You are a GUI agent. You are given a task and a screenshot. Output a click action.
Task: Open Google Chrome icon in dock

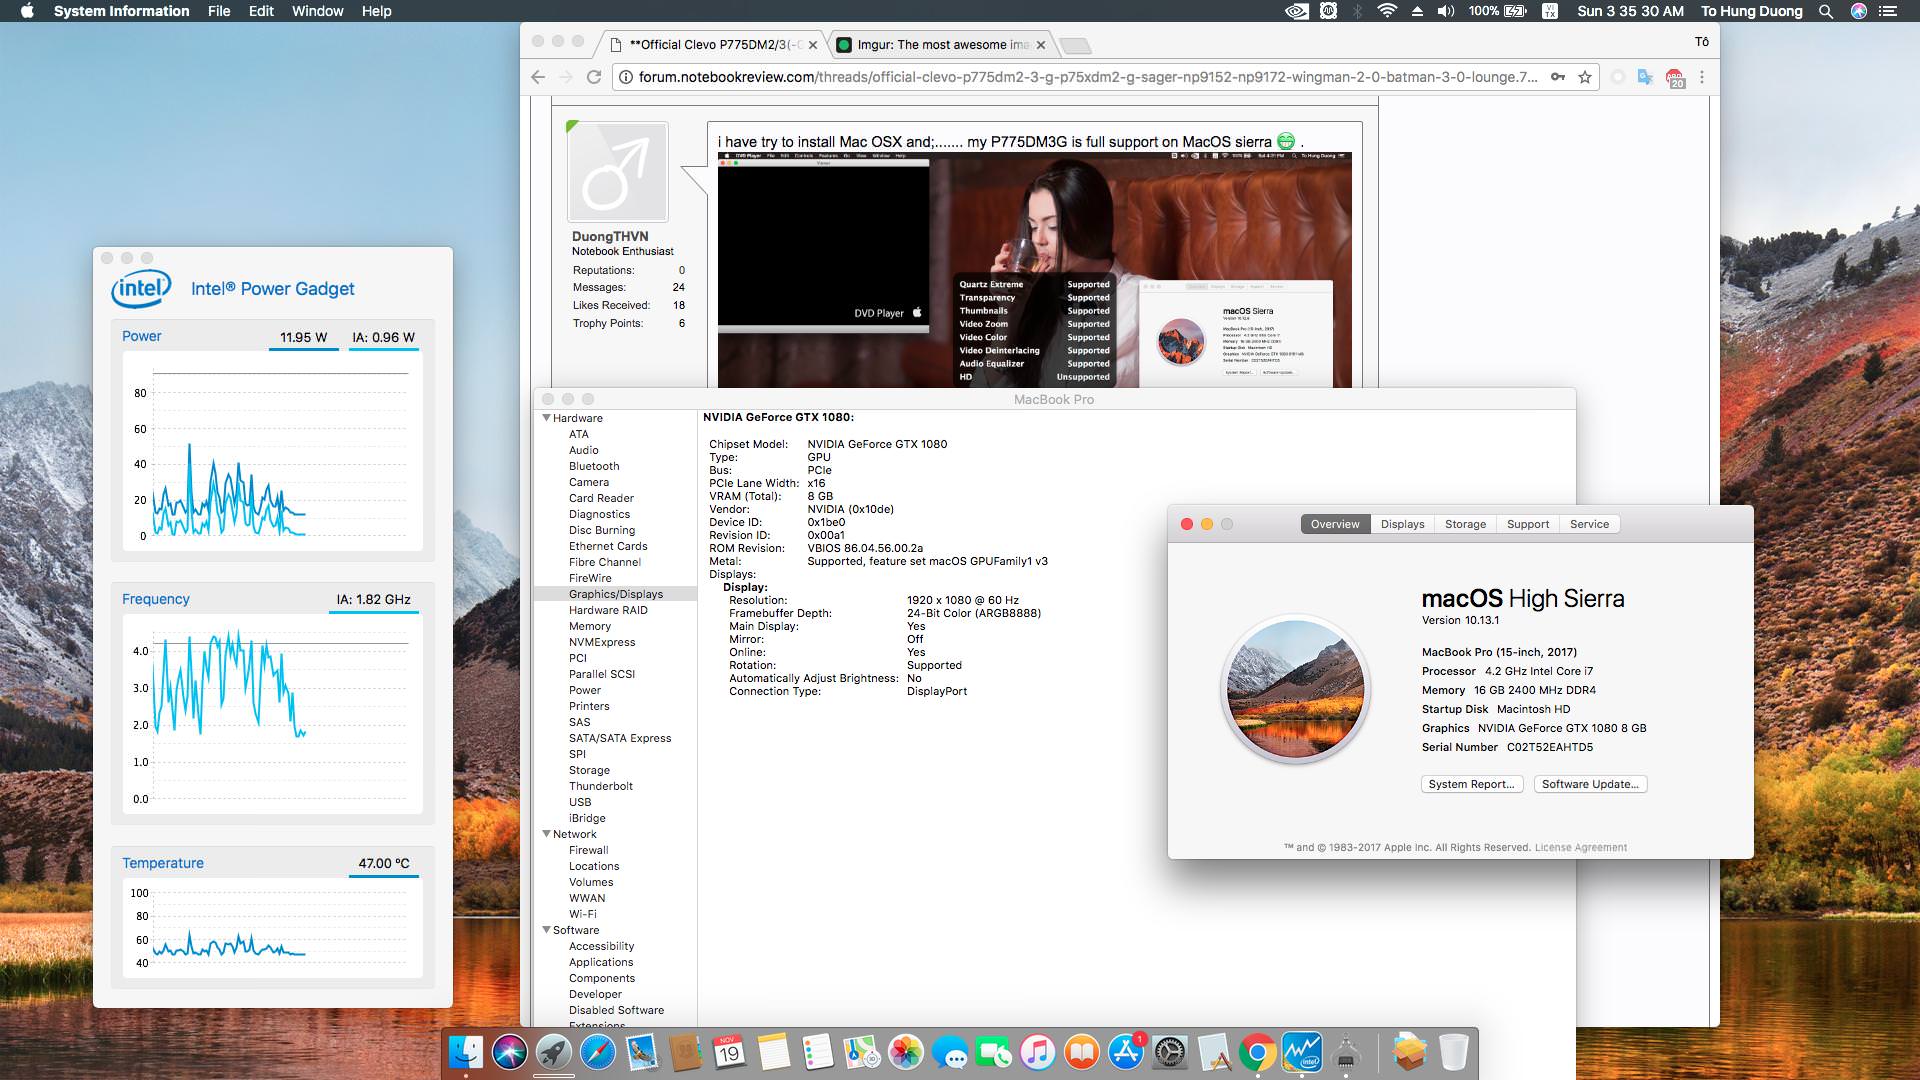tap(1257, 1052)
